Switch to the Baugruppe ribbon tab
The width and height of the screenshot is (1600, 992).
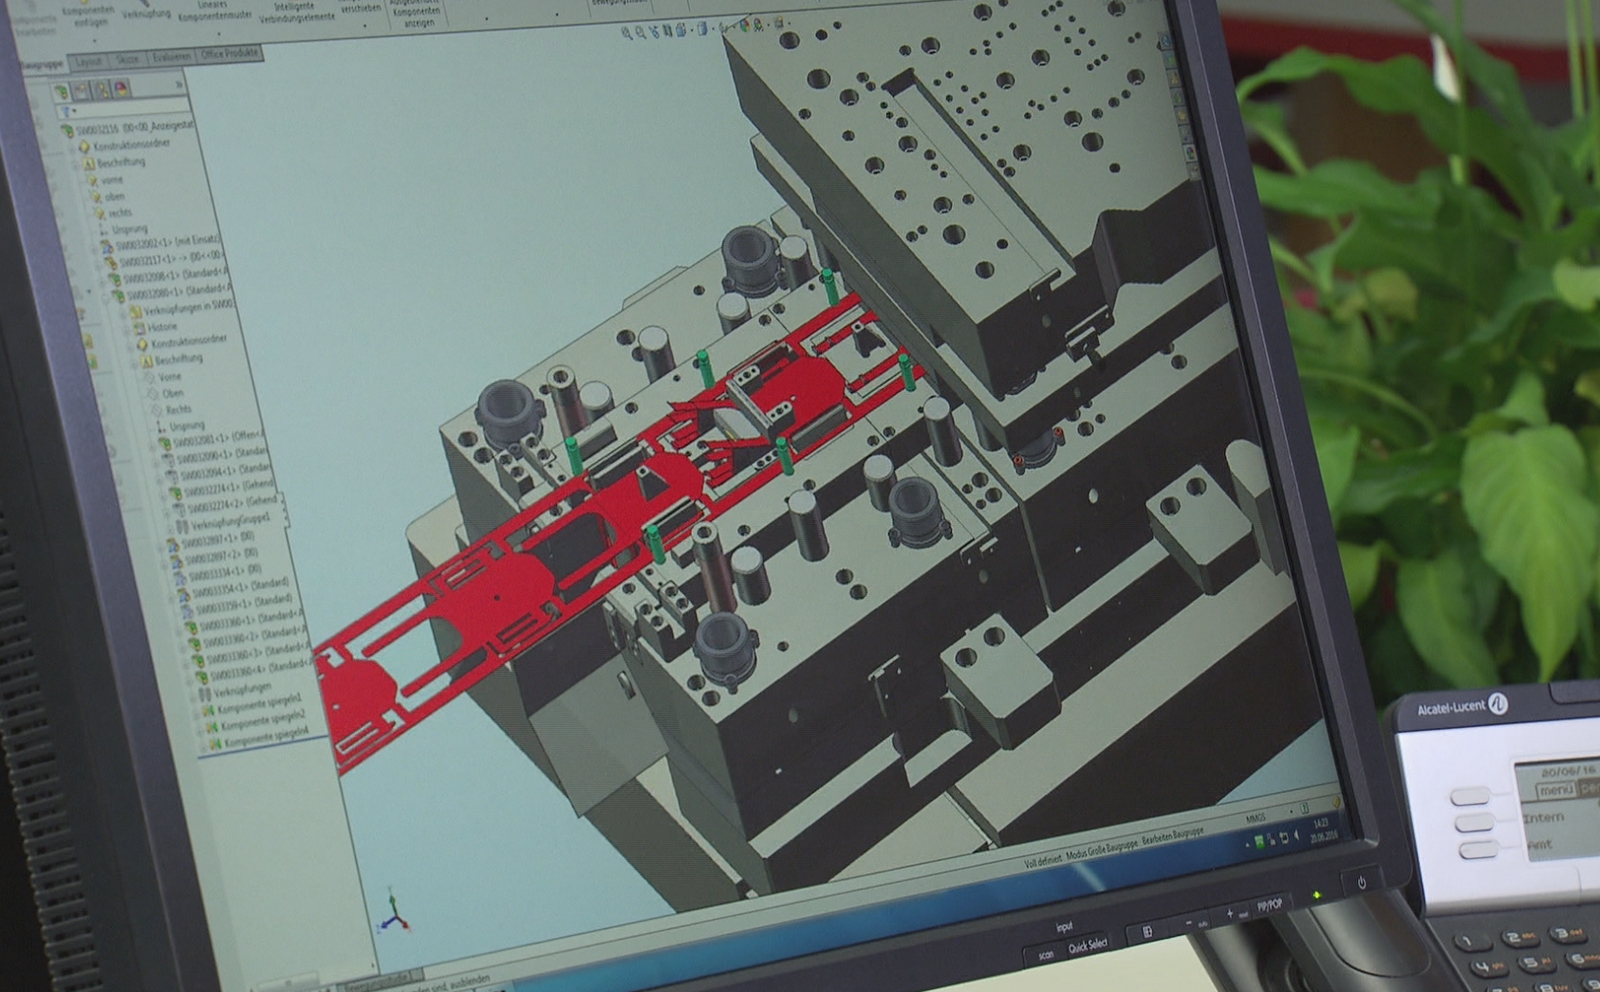(x=43, y=64)
